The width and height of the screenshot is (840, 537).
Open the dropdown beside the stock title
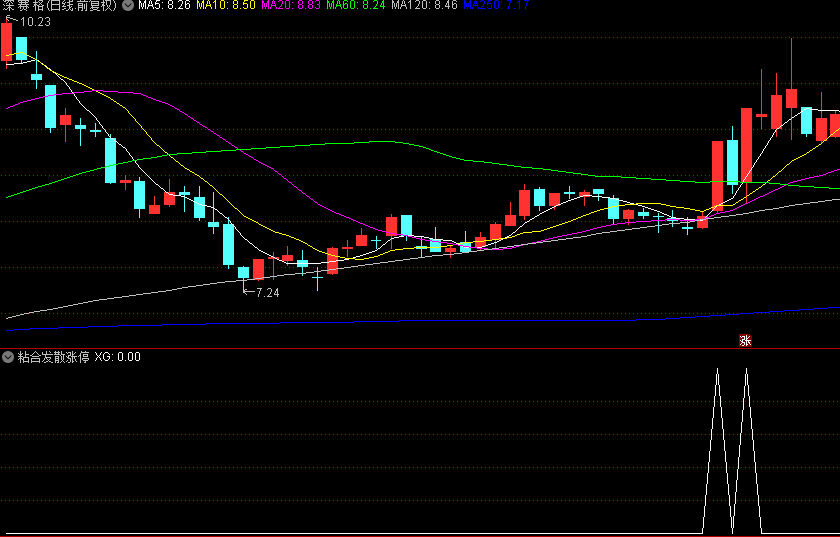coord(128,5)
